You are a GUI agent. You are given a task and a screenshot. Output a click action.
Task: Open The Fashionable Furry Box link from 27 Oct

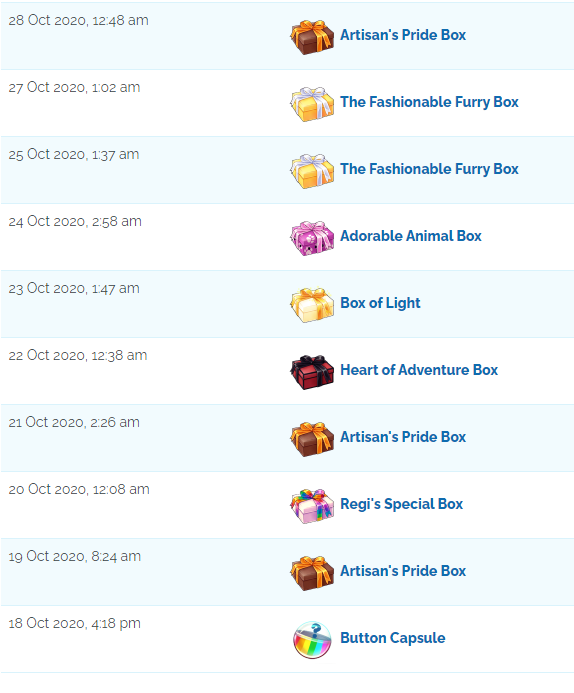429,102
